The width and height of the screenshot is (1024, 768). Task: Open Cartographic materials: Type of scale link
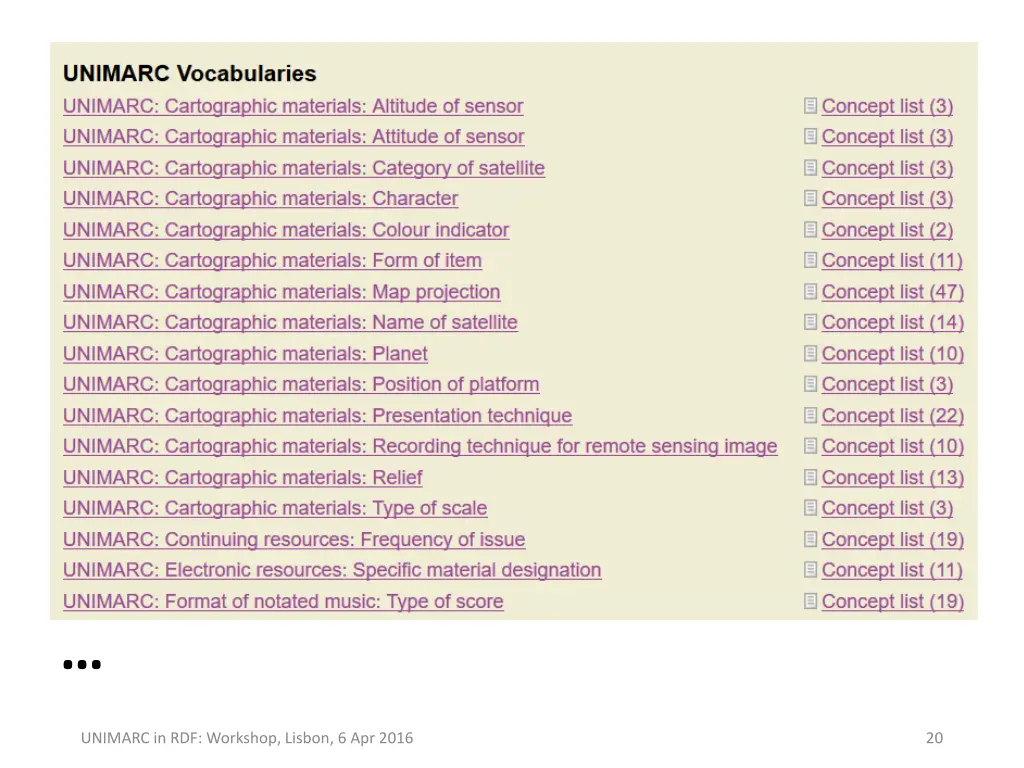click(275, 508)
